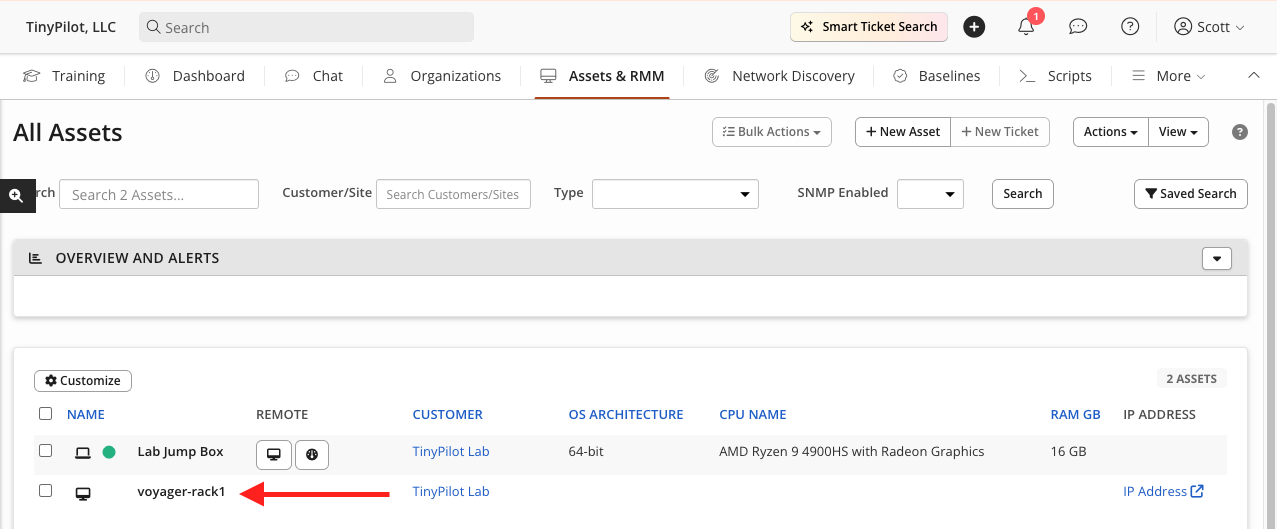
Task: Click the magnifier zoom icon on left edge
Action: (16, 196)
